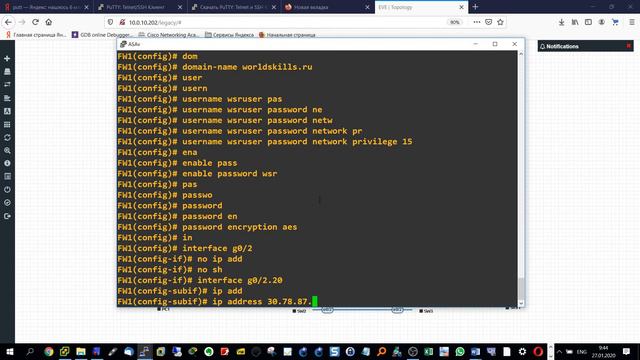Open Cisco Networking Academy bookmark

[x=169, y=35]
